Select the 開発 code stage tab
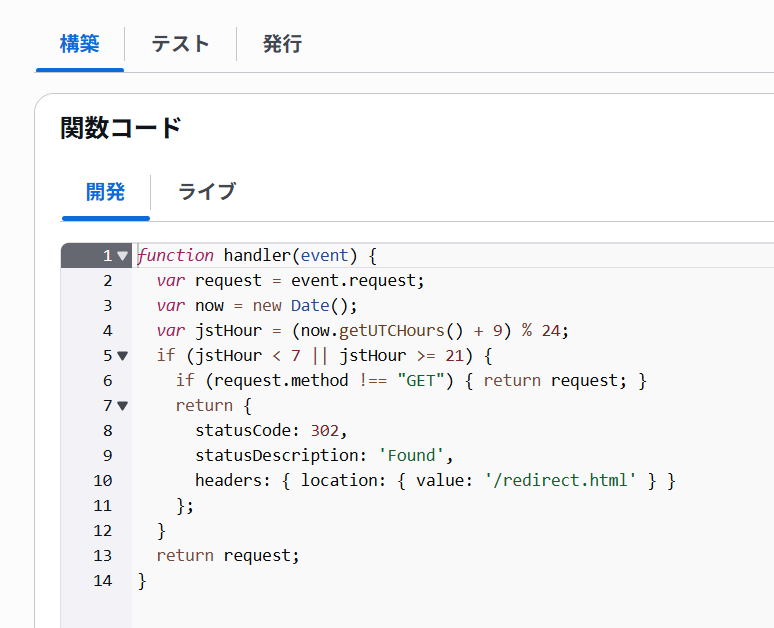774x628 pixels. [105, 192]
